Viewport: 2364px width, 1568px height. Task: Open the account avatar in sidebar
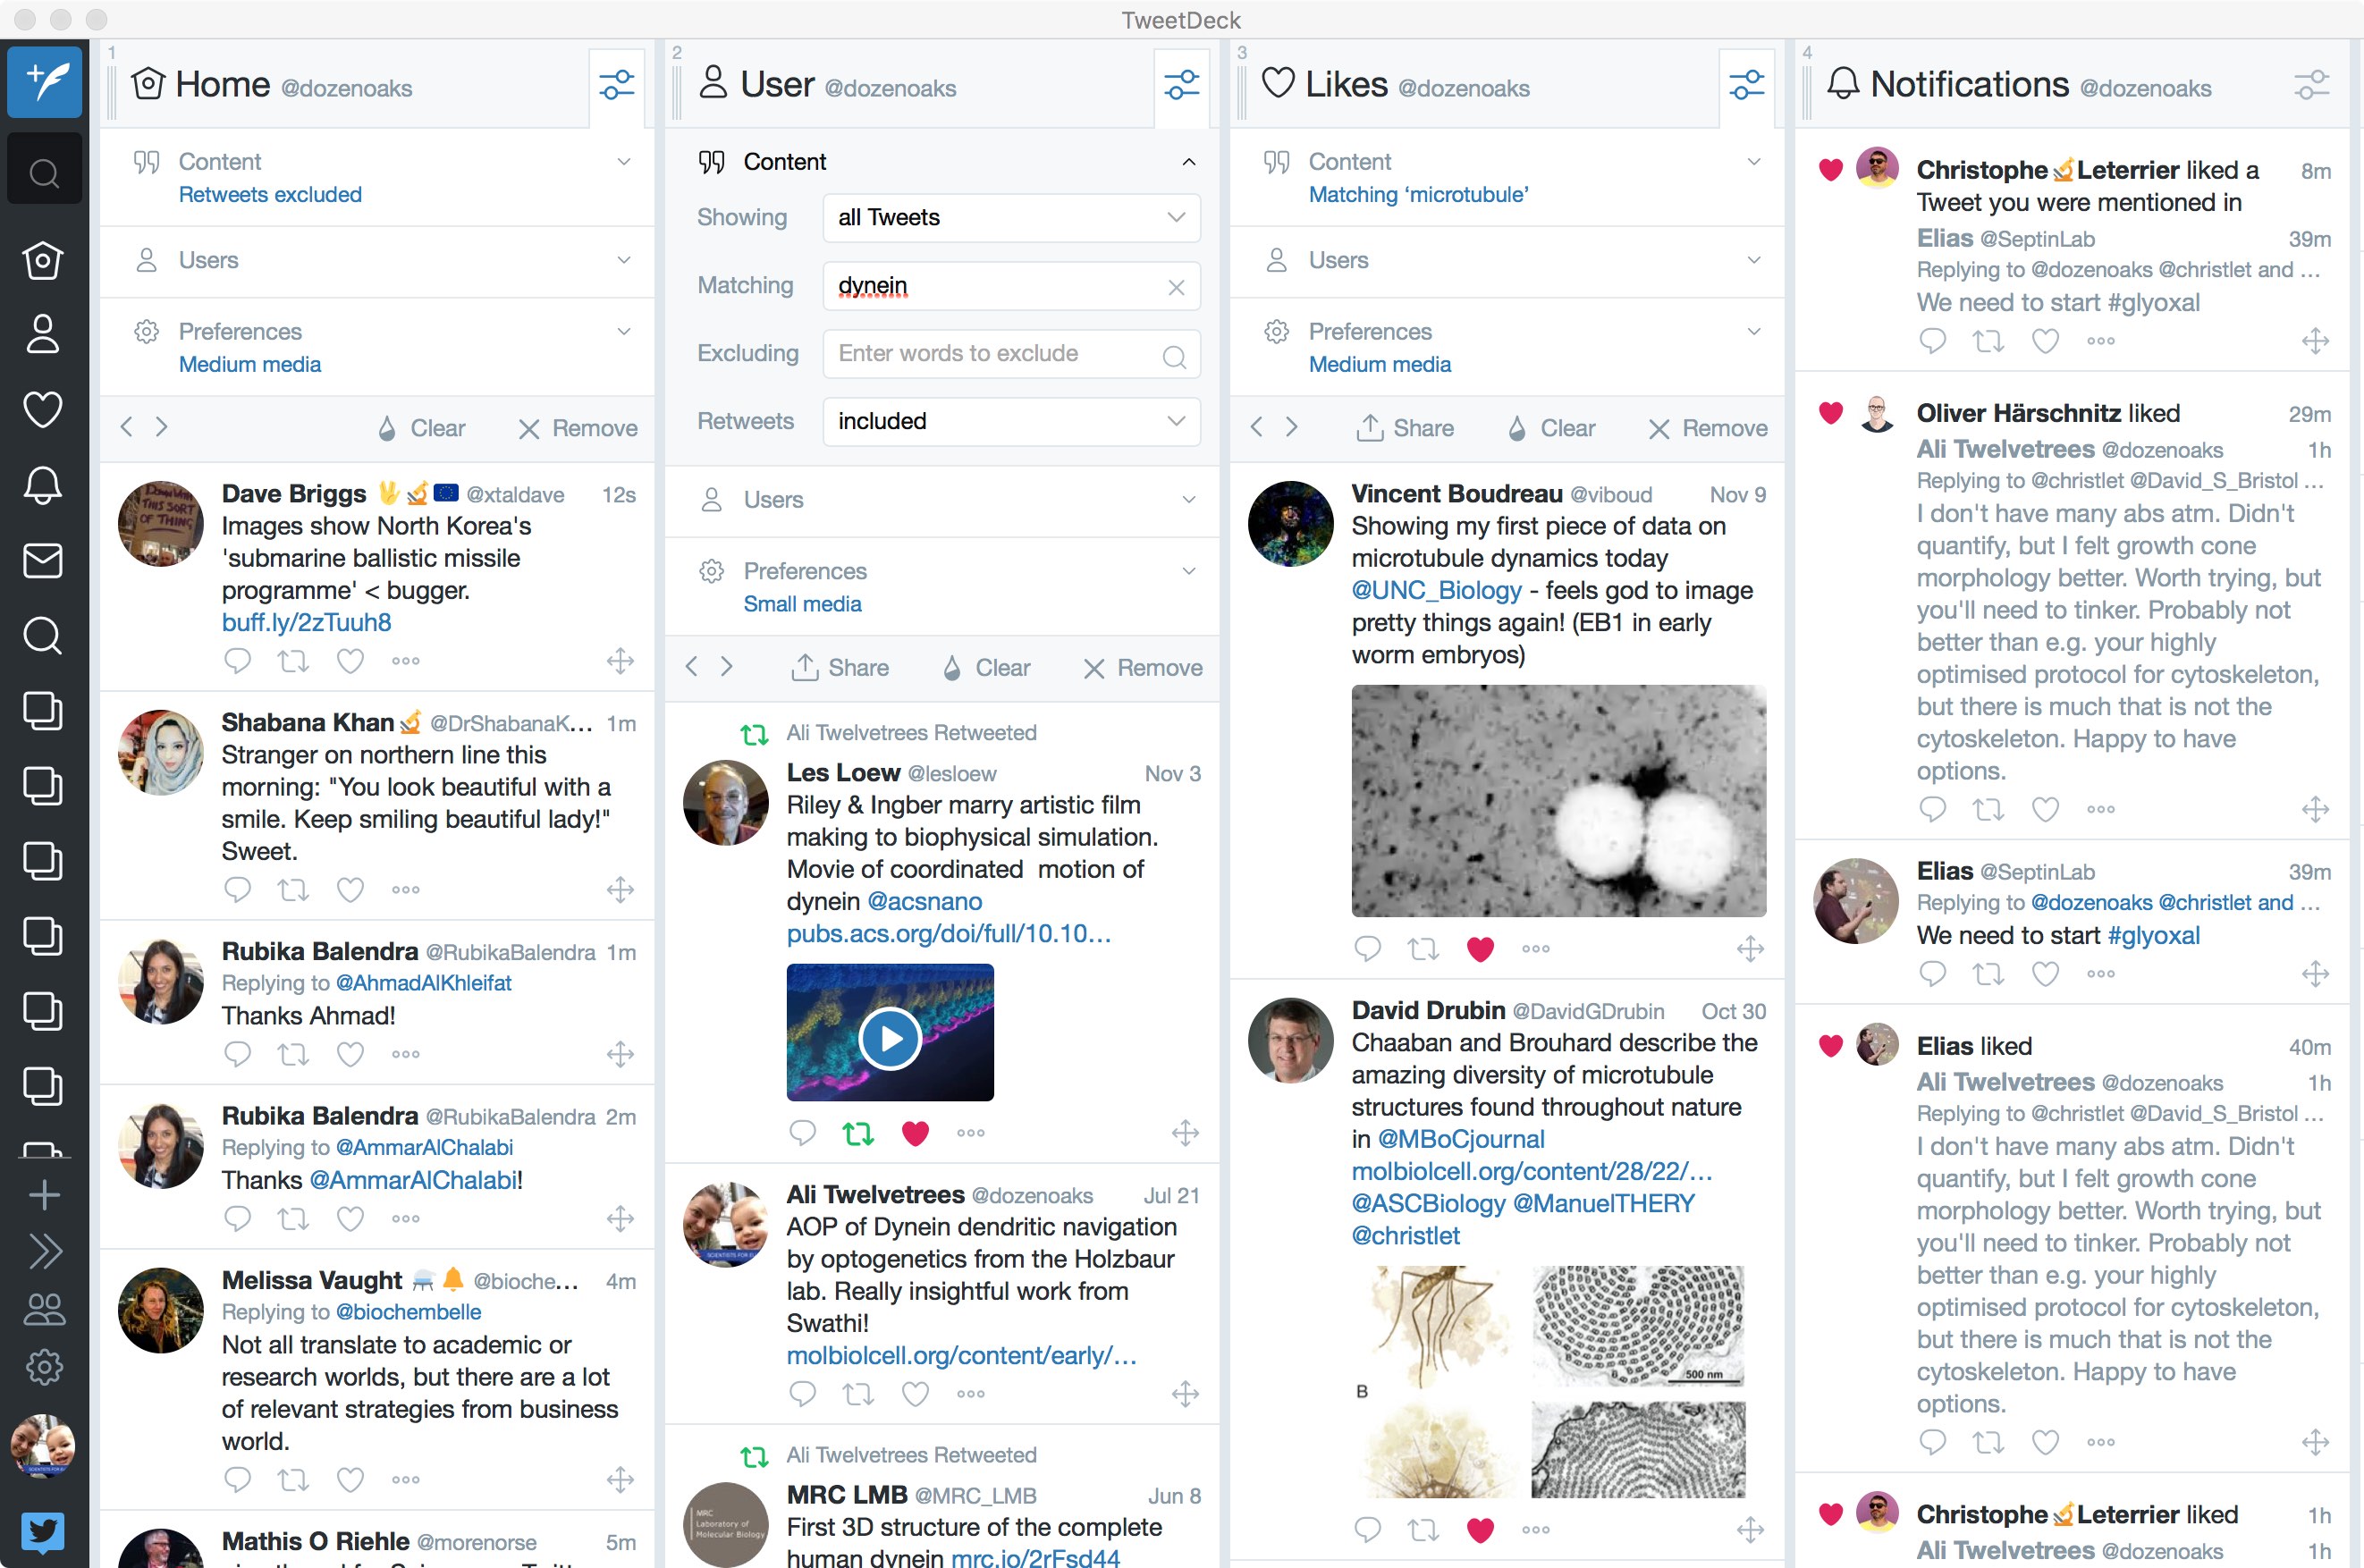(x=43, y=1446)
